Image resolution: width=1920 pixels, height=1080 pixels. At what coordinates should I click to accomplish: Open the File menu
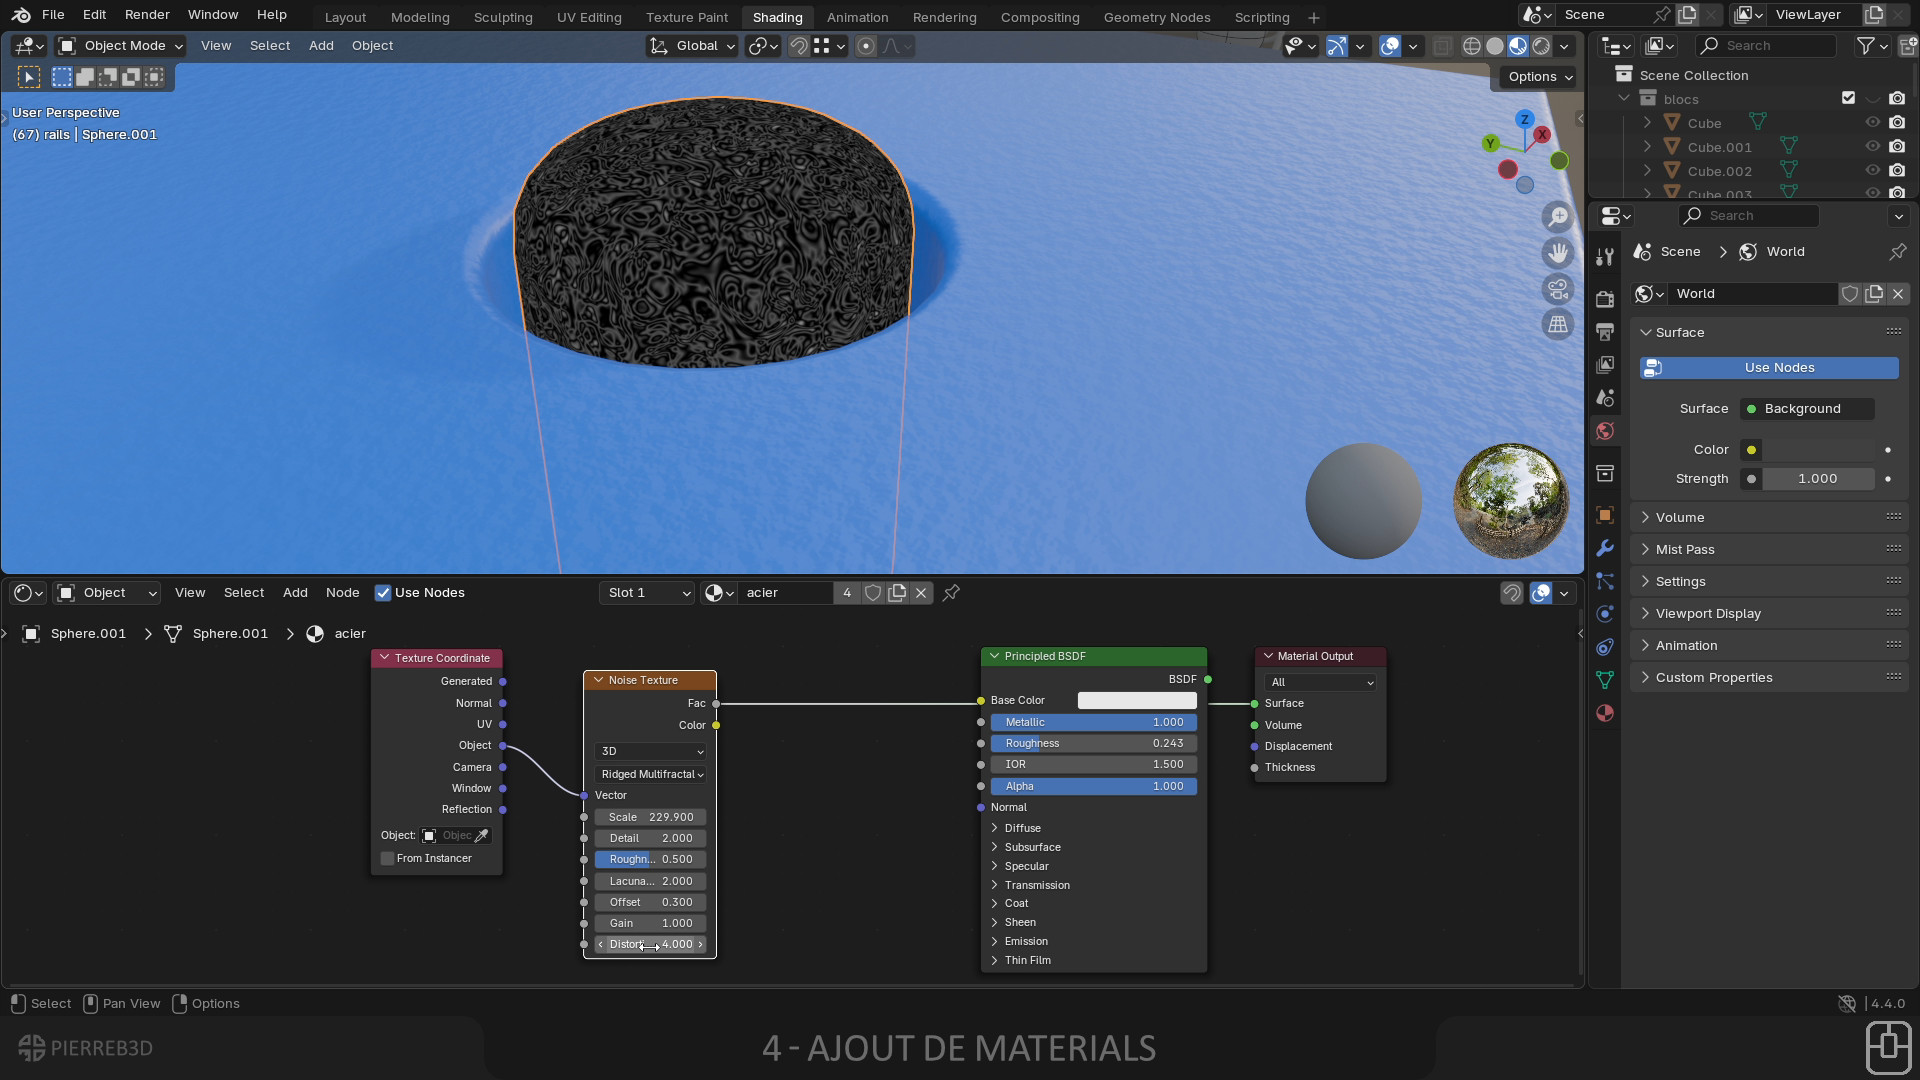click(53, 15)
